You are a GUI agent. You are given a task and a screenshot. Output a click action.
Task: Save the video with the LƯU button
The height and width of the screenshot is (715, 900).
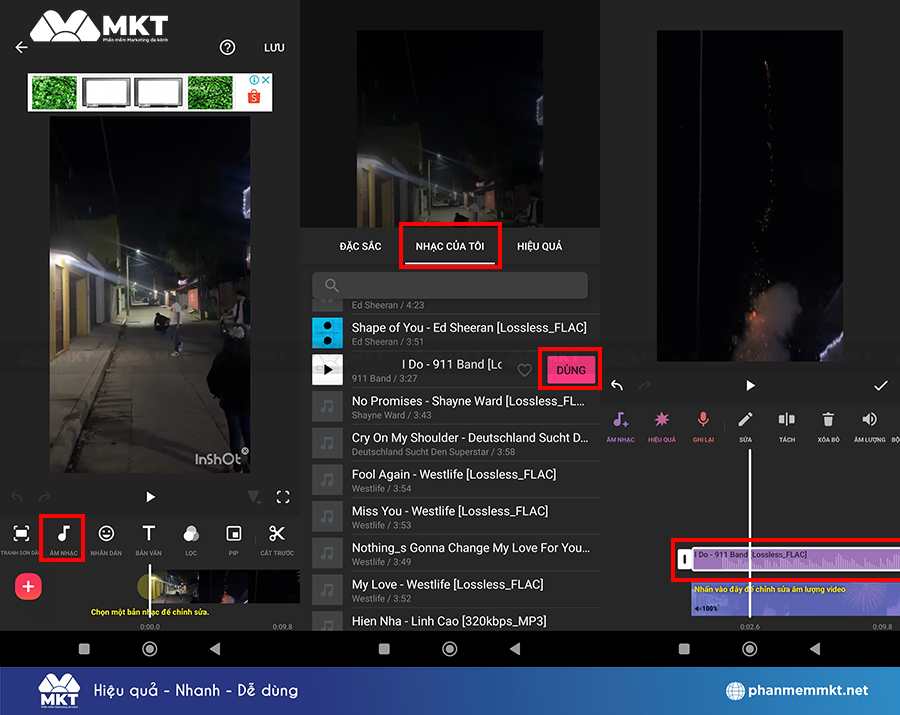pyautogui.click(x=274, y=48)
